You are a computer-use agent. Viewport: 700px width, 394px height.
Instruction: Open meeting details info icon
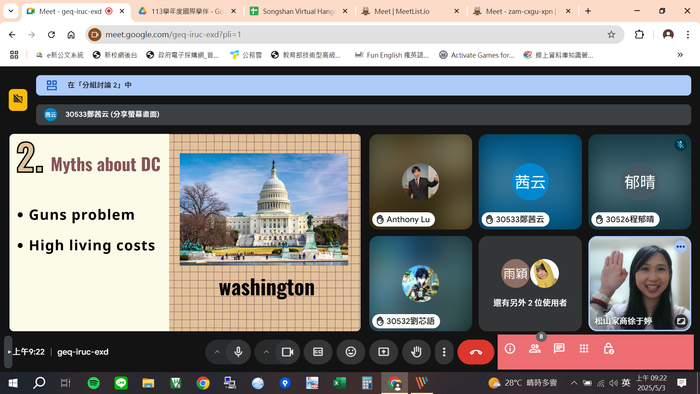[x=510, y=348]
